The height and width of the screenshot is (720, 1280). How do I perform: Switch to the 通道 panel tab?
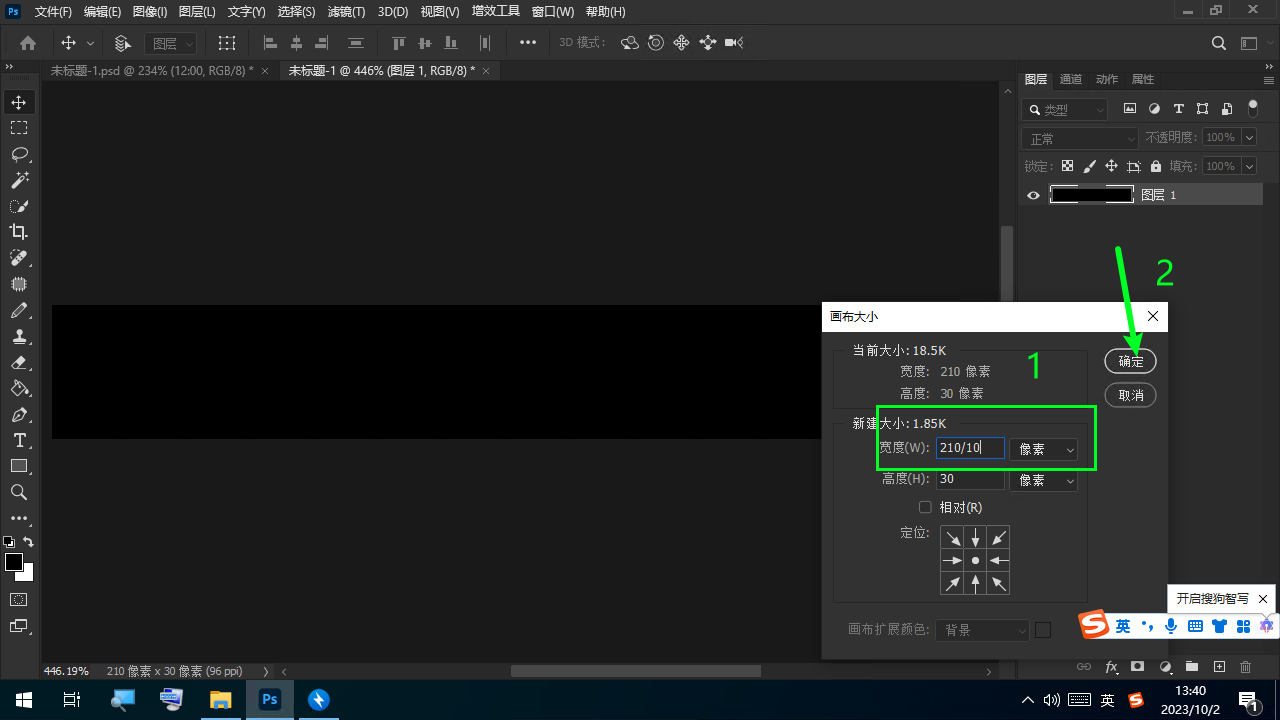[1071, 79]
